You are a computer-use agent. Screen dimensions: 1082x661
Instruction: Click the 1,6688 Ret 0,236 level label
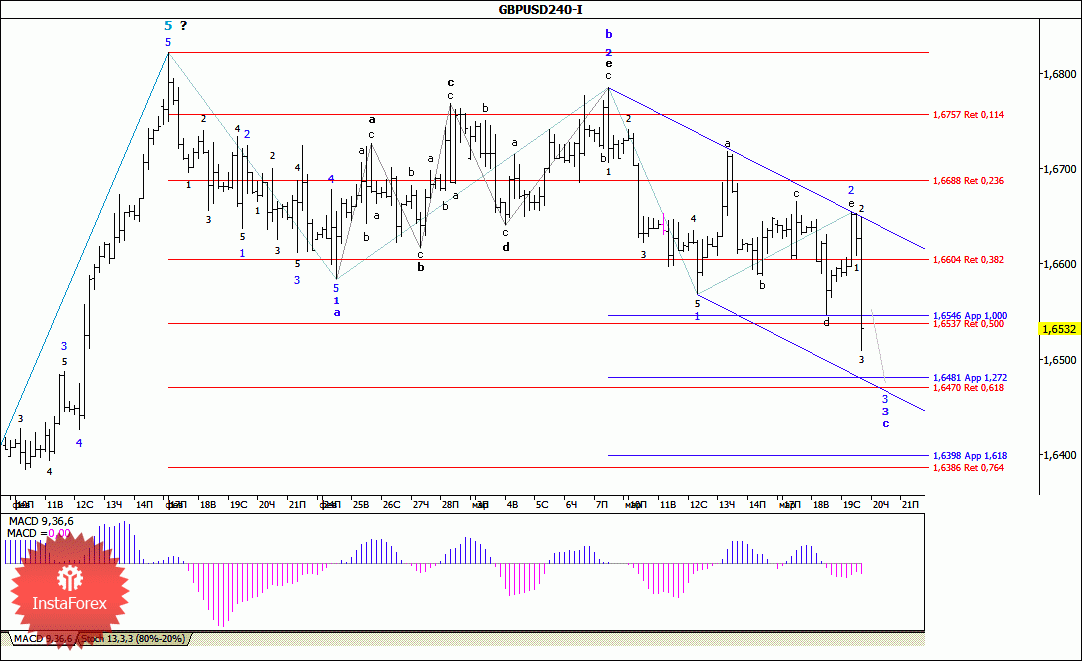[968, 181]
